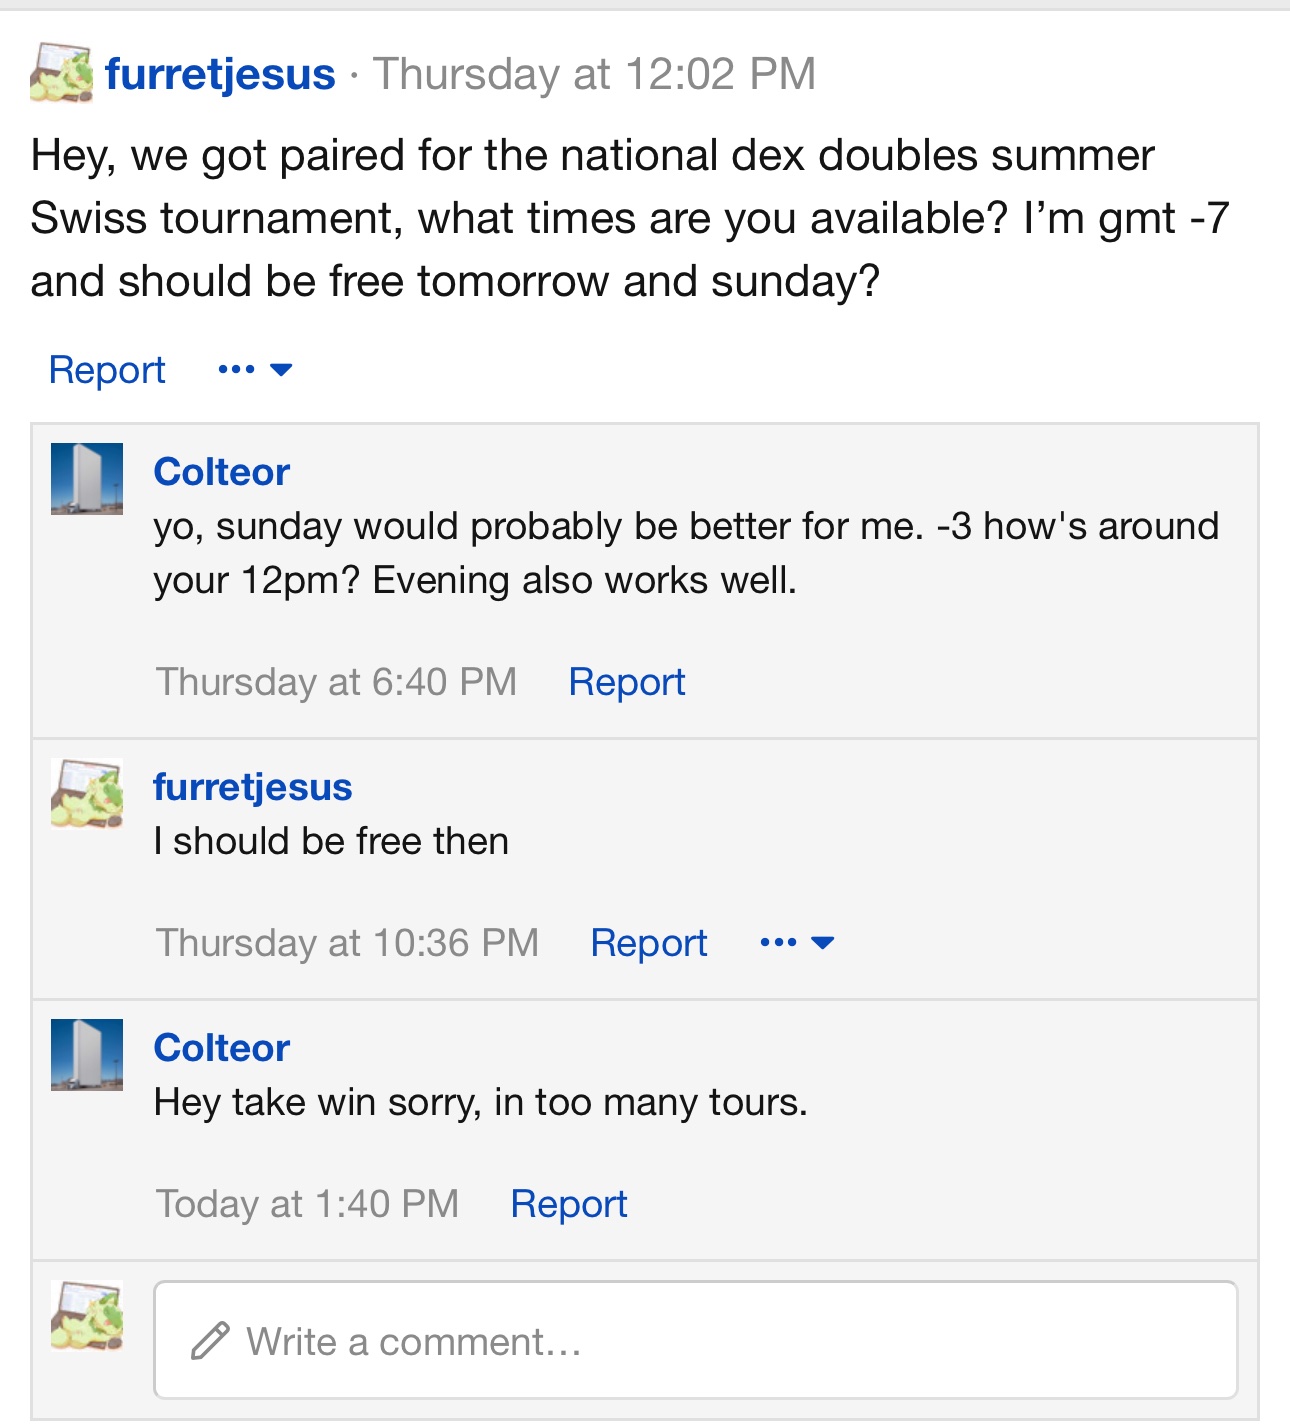The height and width of the screenshot is (1425, 1290).
Task: Open three-dots menu under the main post
Action: pos(236,370)
